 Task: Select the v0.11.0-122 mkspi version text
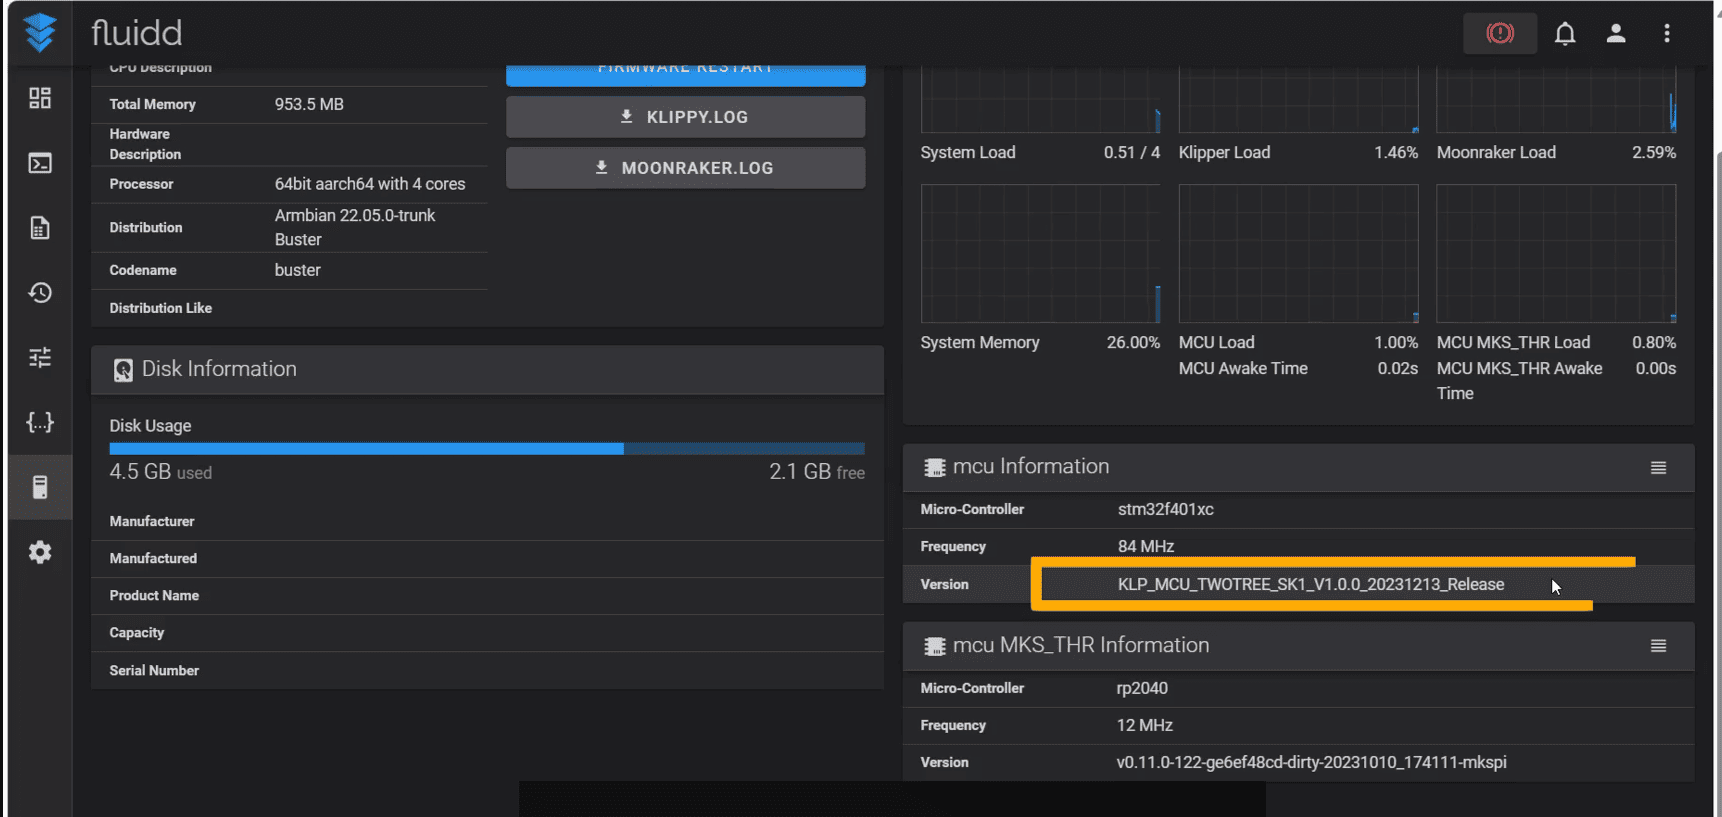1311,762
